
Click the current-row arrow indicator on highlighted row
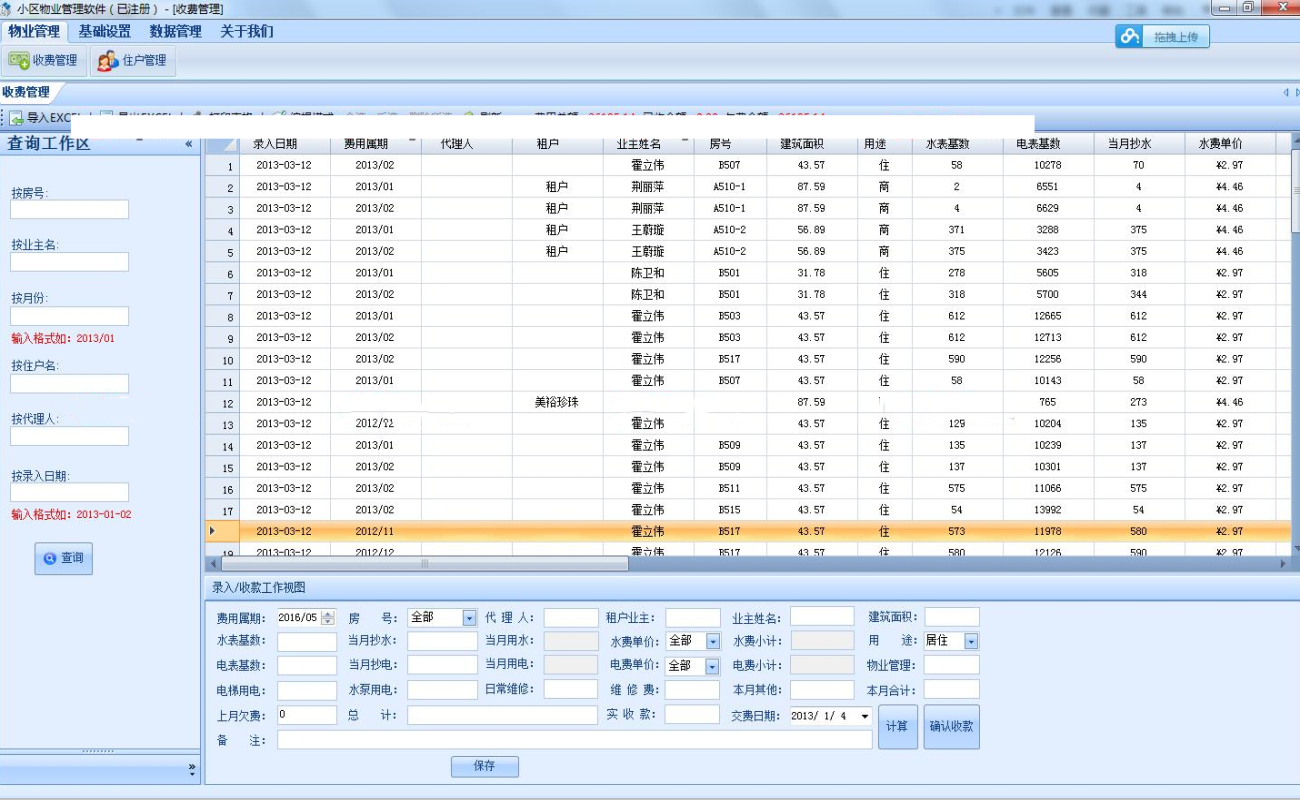click(x=212, y=531)
